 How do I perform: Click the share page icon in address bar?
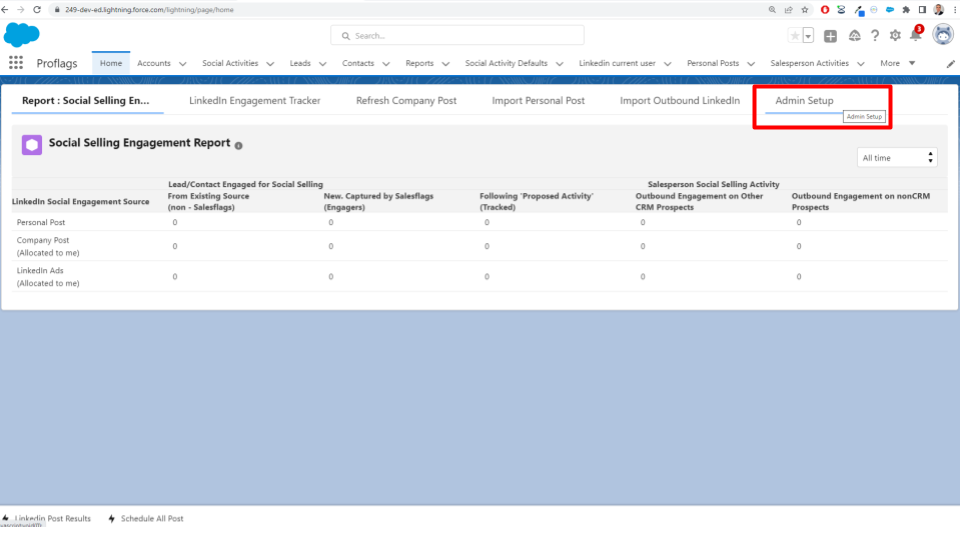789,10
